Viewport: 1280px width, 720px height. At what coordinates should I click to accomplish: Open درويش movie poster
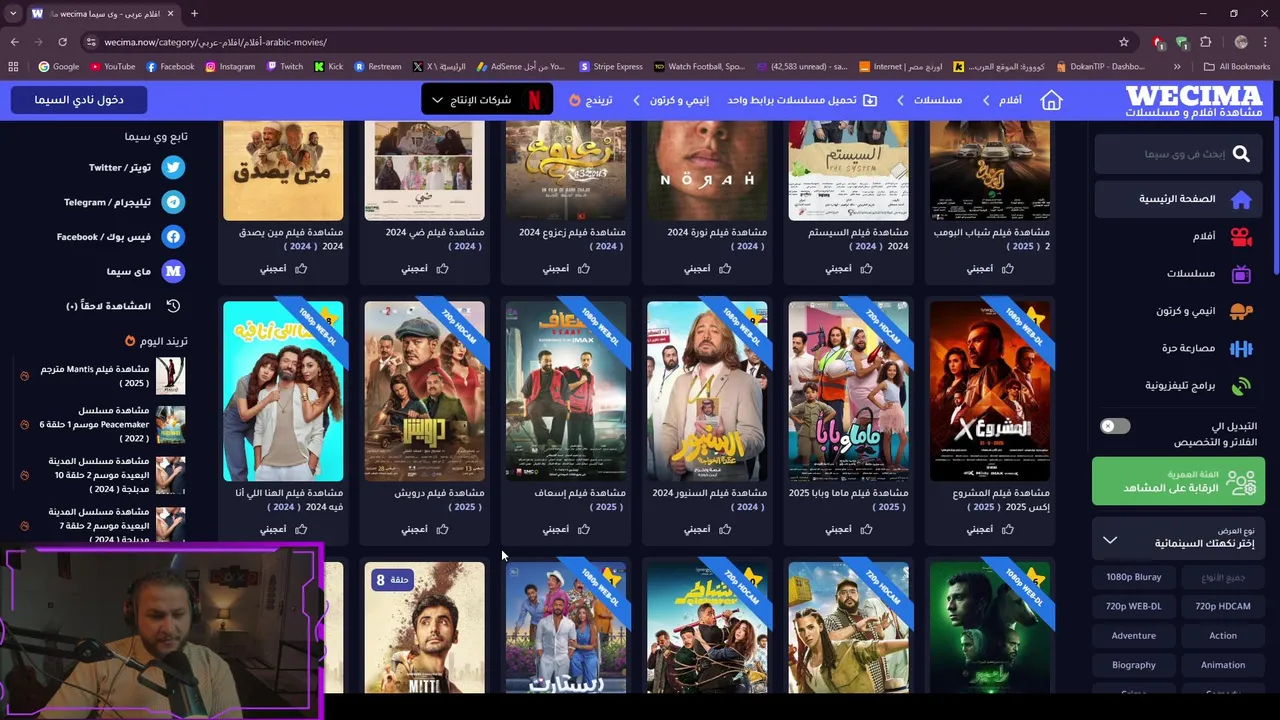click(424, 391)
